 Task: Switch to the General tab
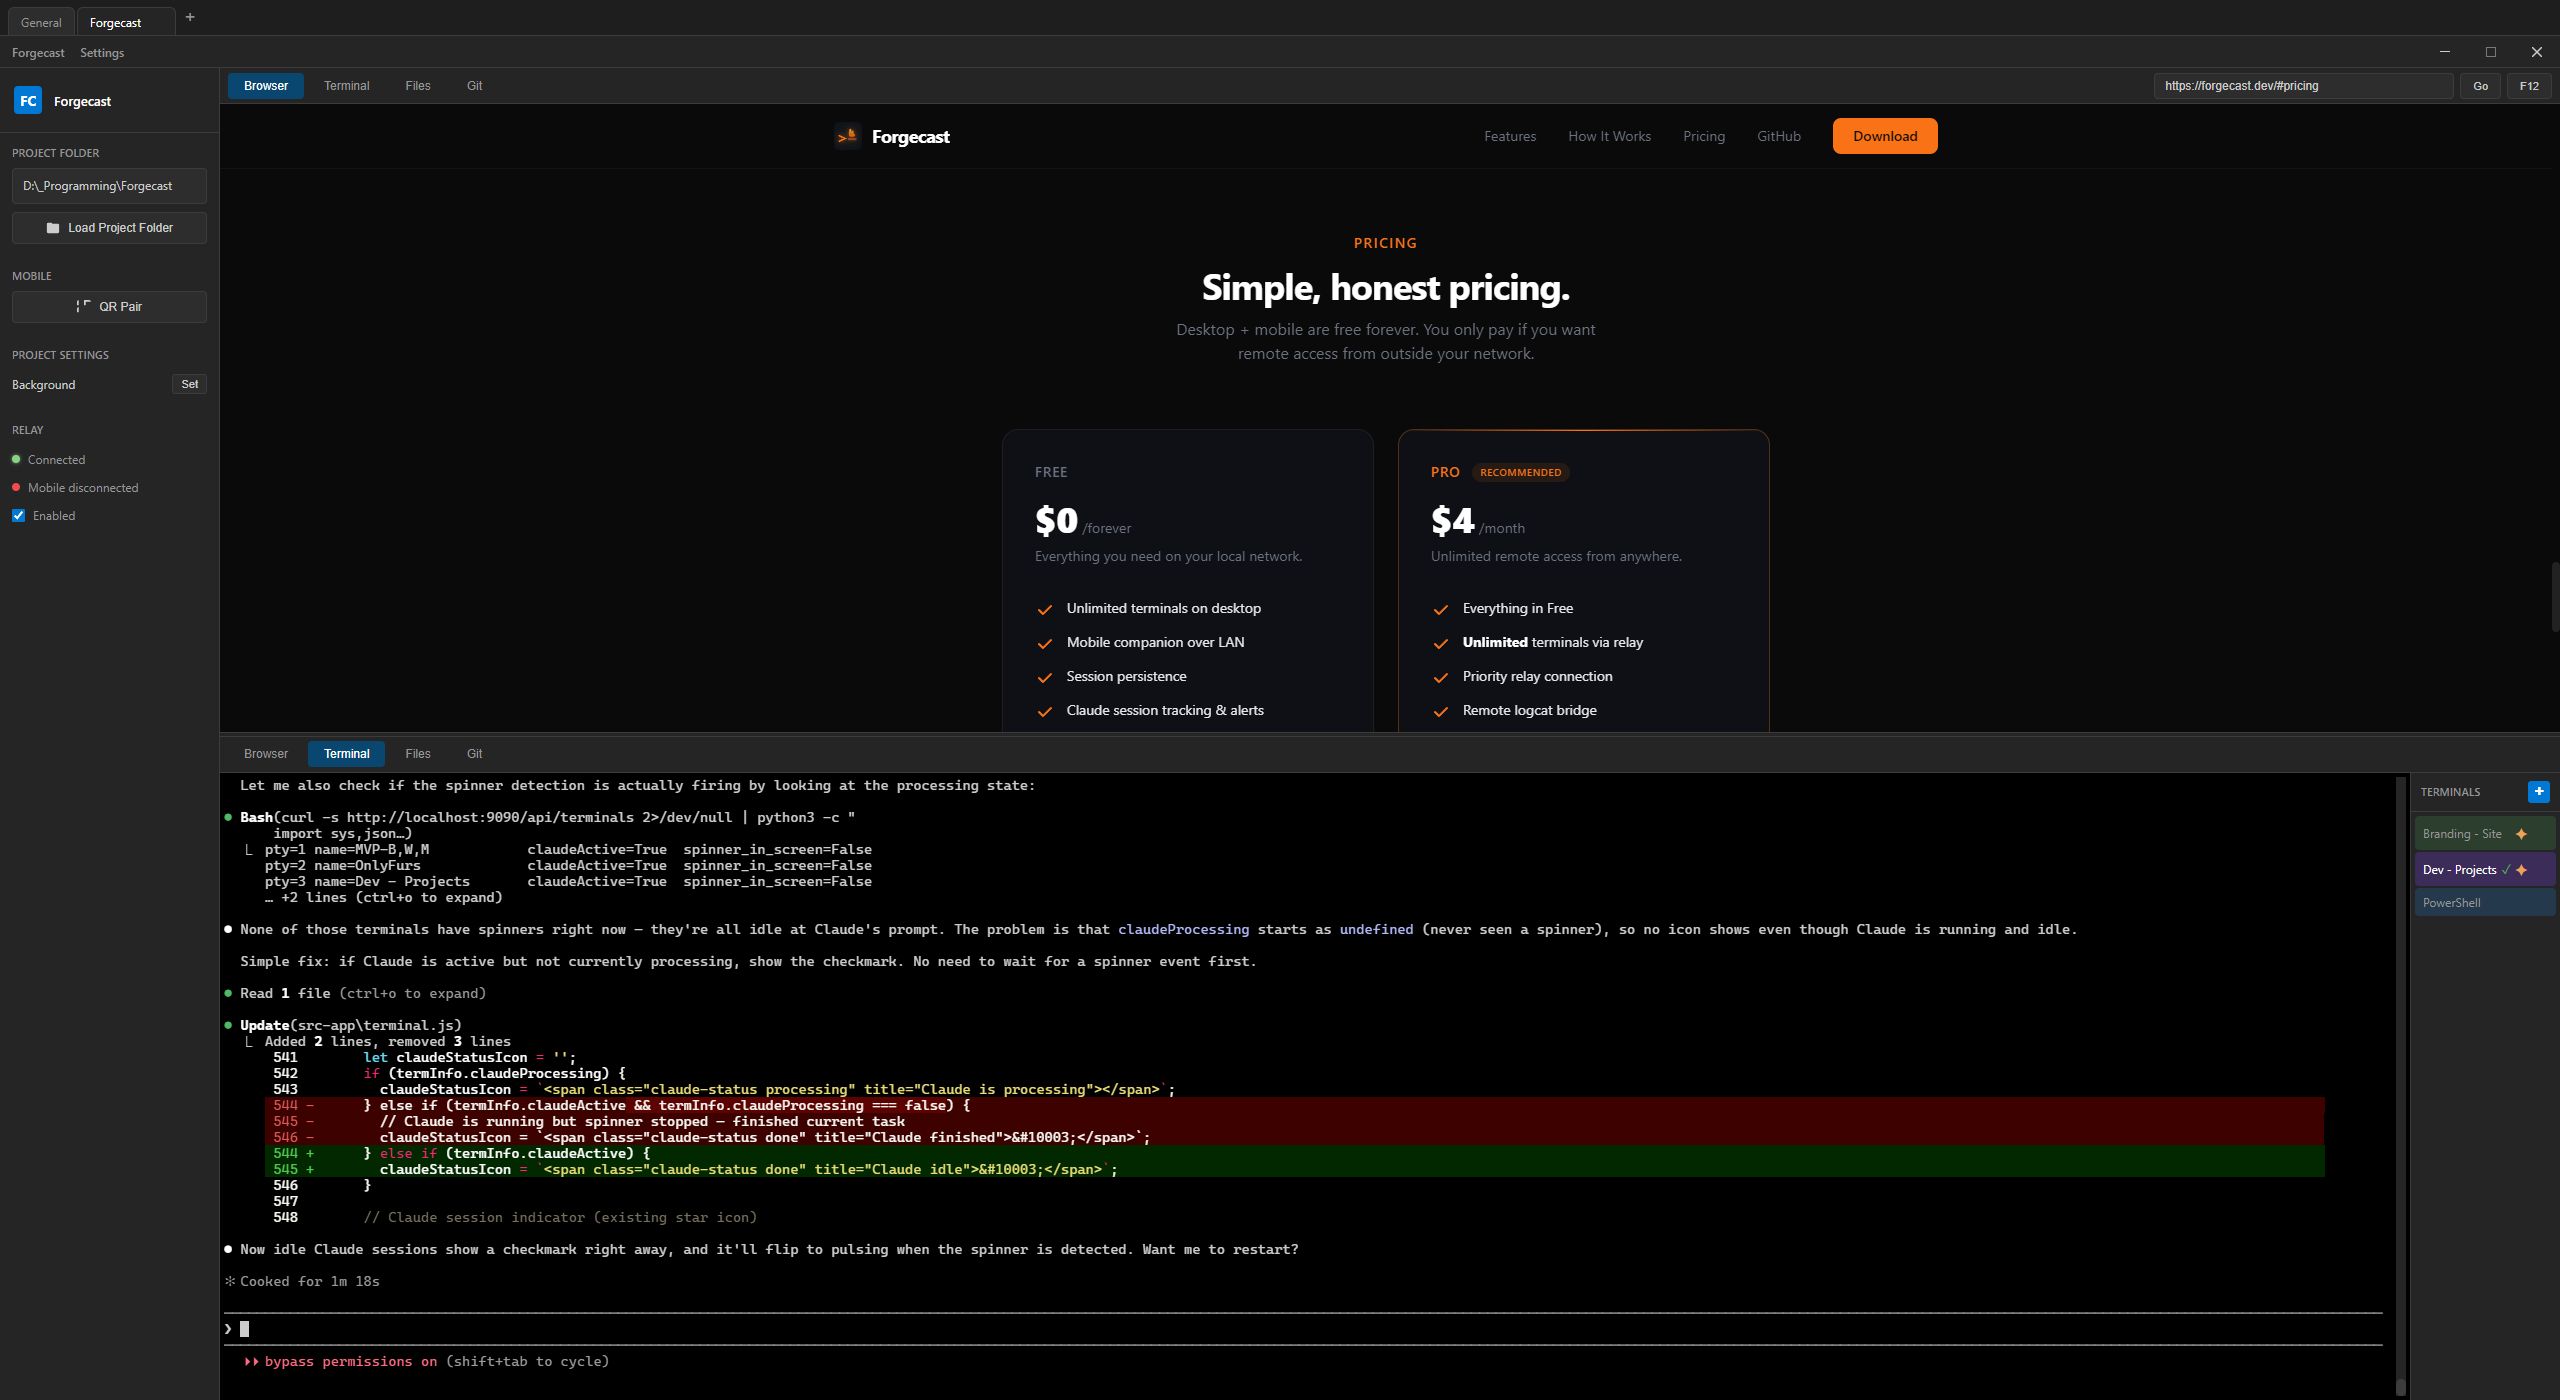tap(40, 22)
